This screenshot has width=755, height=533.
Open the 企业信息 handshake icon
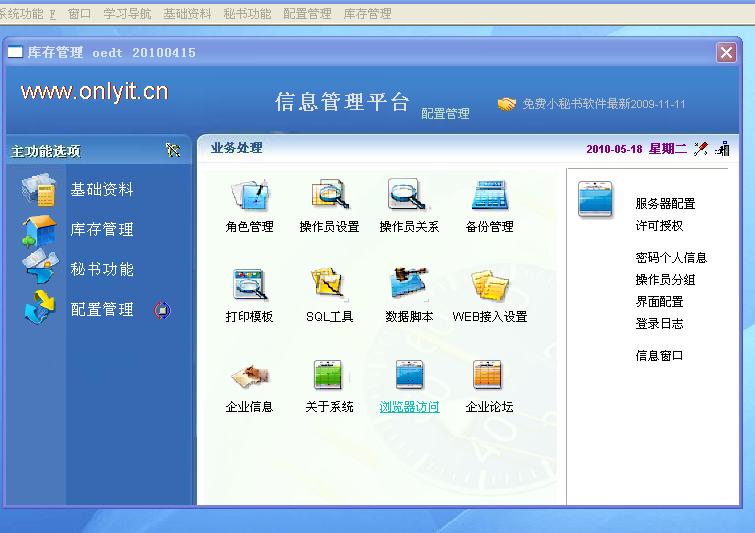249,376
